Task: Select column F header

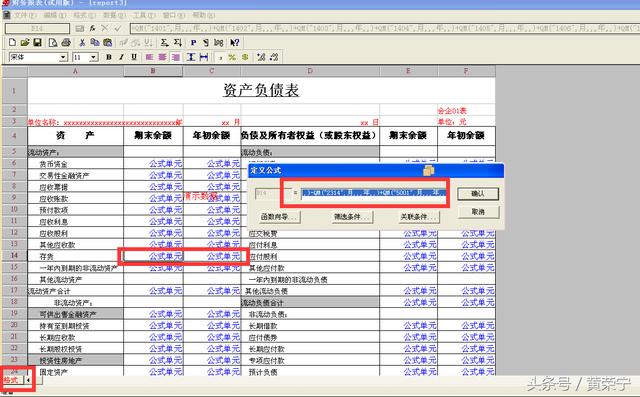Action: coord(467,71)
